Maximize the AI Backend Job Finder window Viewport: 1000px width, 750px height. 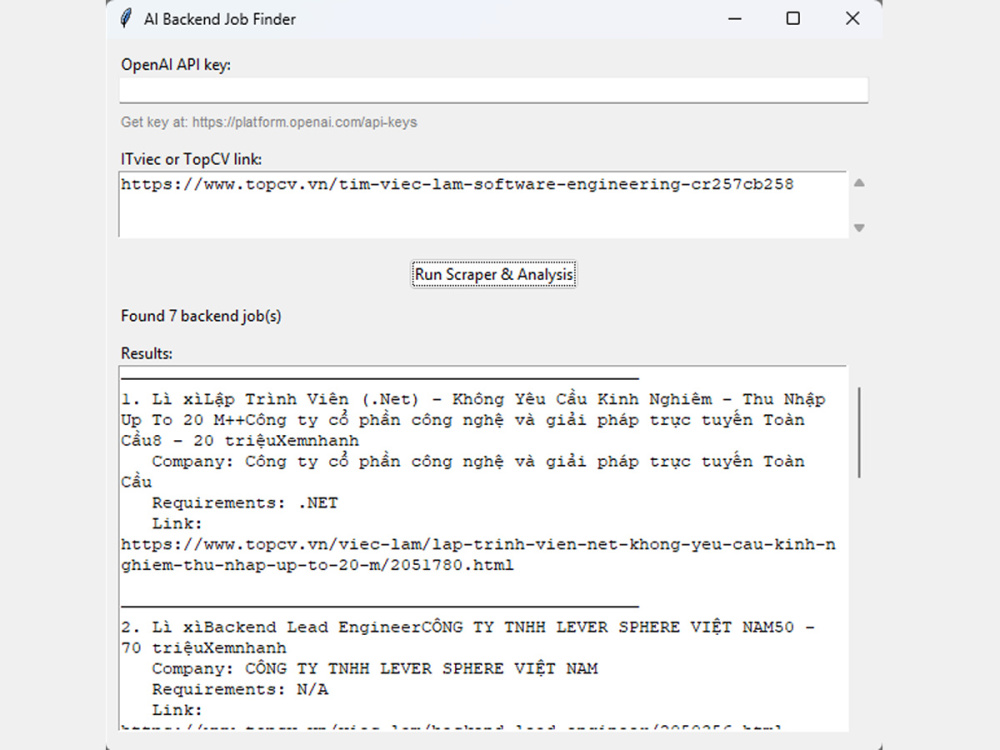(x=793, y=18)
